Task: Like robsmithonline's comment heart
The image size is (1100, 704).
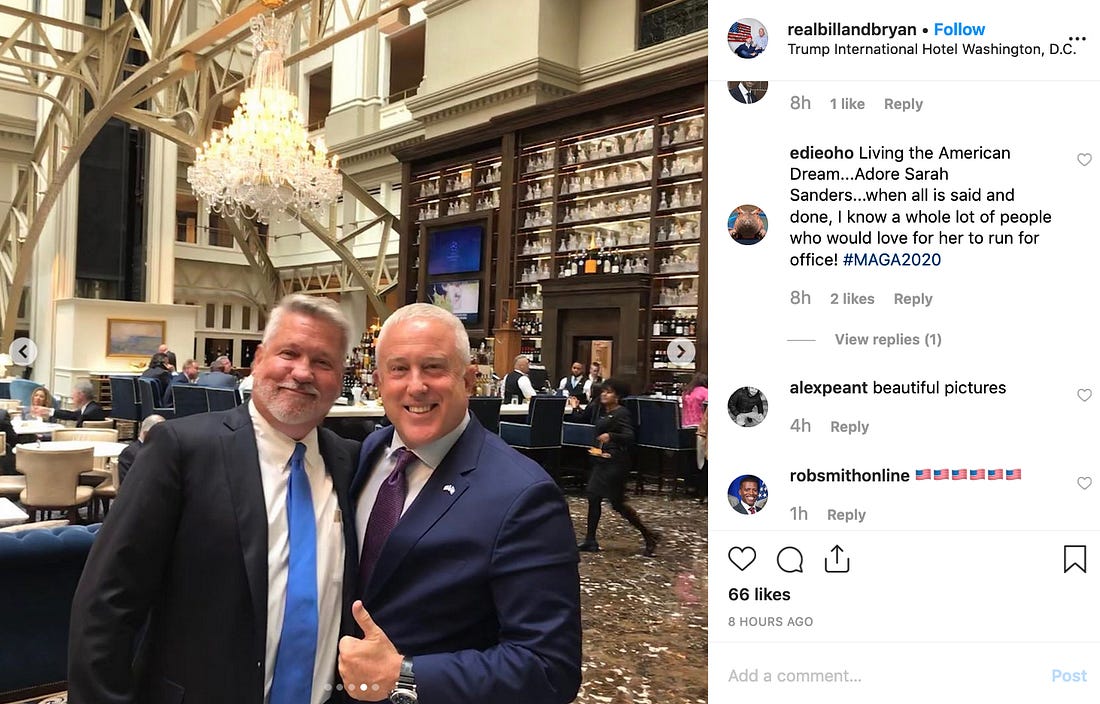Action: click(1085, 483)
